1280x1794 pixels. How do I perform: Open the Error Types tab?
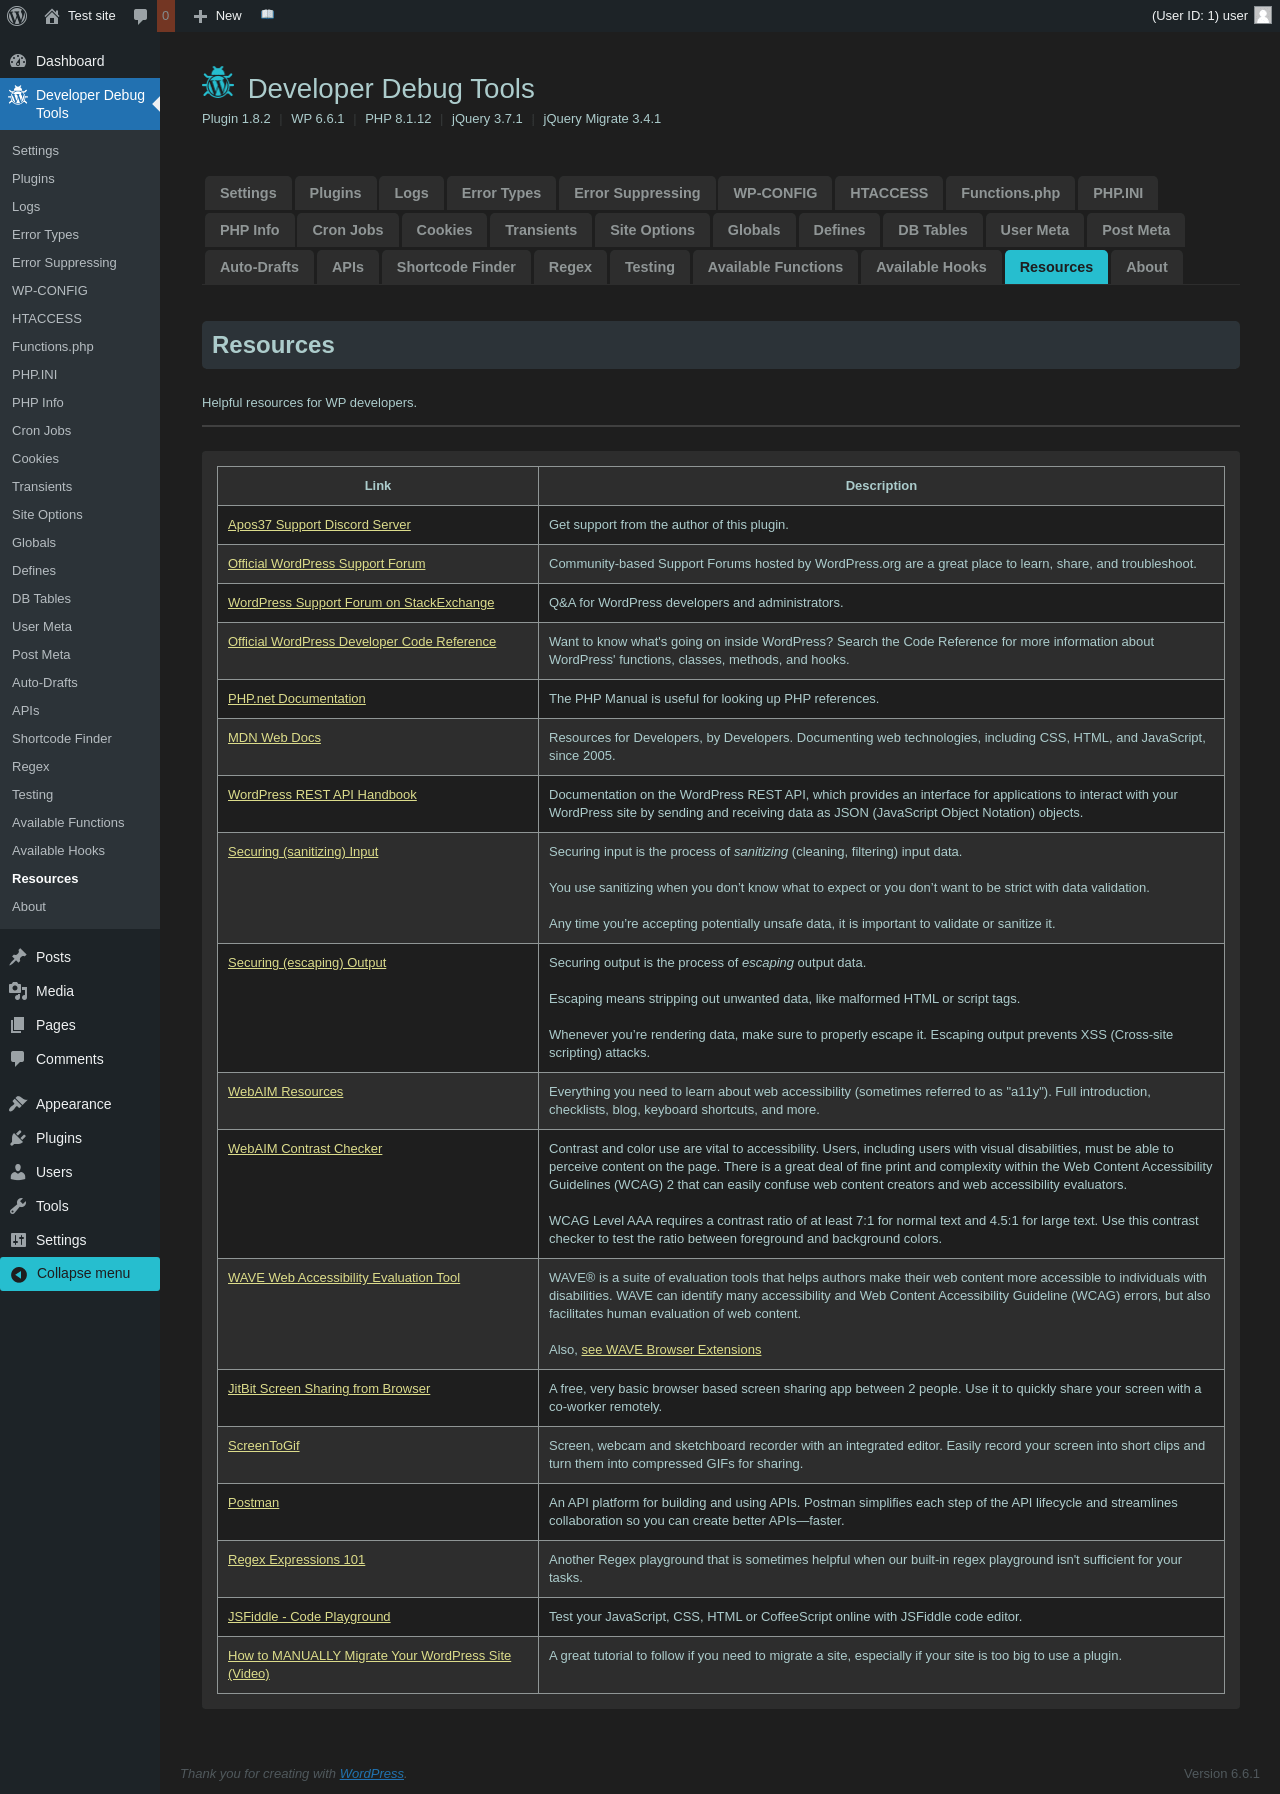pyautogui.click(x=501, y=193)
